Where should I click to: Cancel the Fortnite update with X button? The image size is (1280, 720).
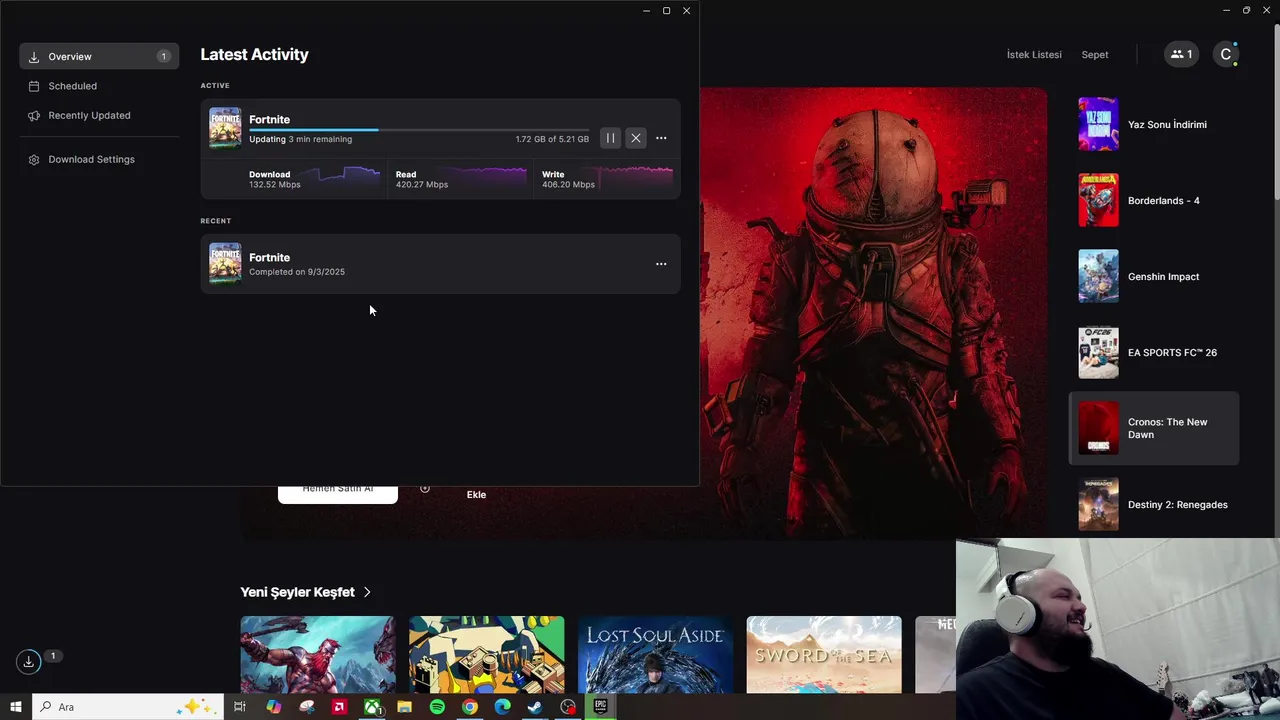click(636, 138)
